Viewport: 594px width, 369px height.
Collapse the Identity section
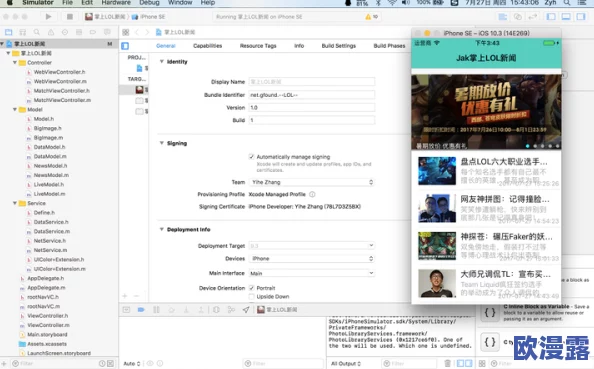pos(162,61)
